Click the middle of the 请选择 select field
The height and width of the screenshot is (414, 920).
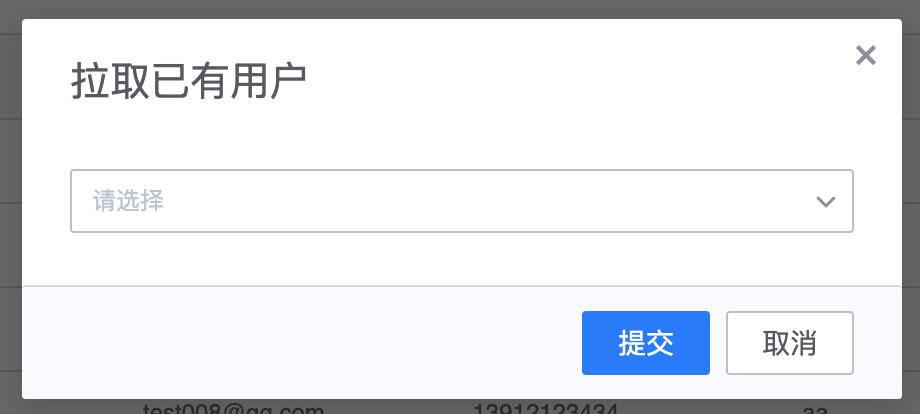[462, 201]
